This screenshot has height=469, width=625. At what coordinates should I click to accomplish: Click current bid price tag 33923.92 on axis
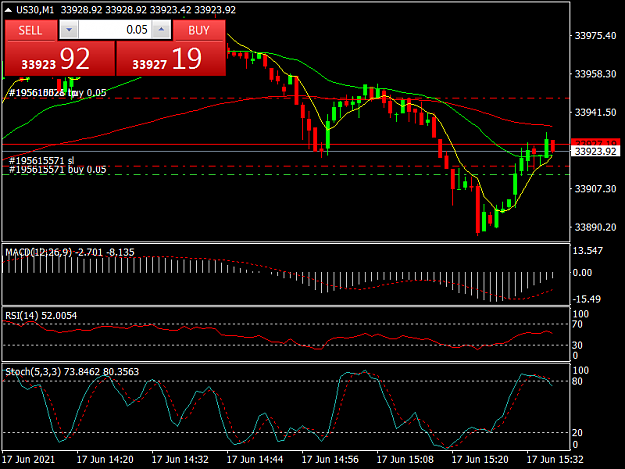(x=596, y=151)
